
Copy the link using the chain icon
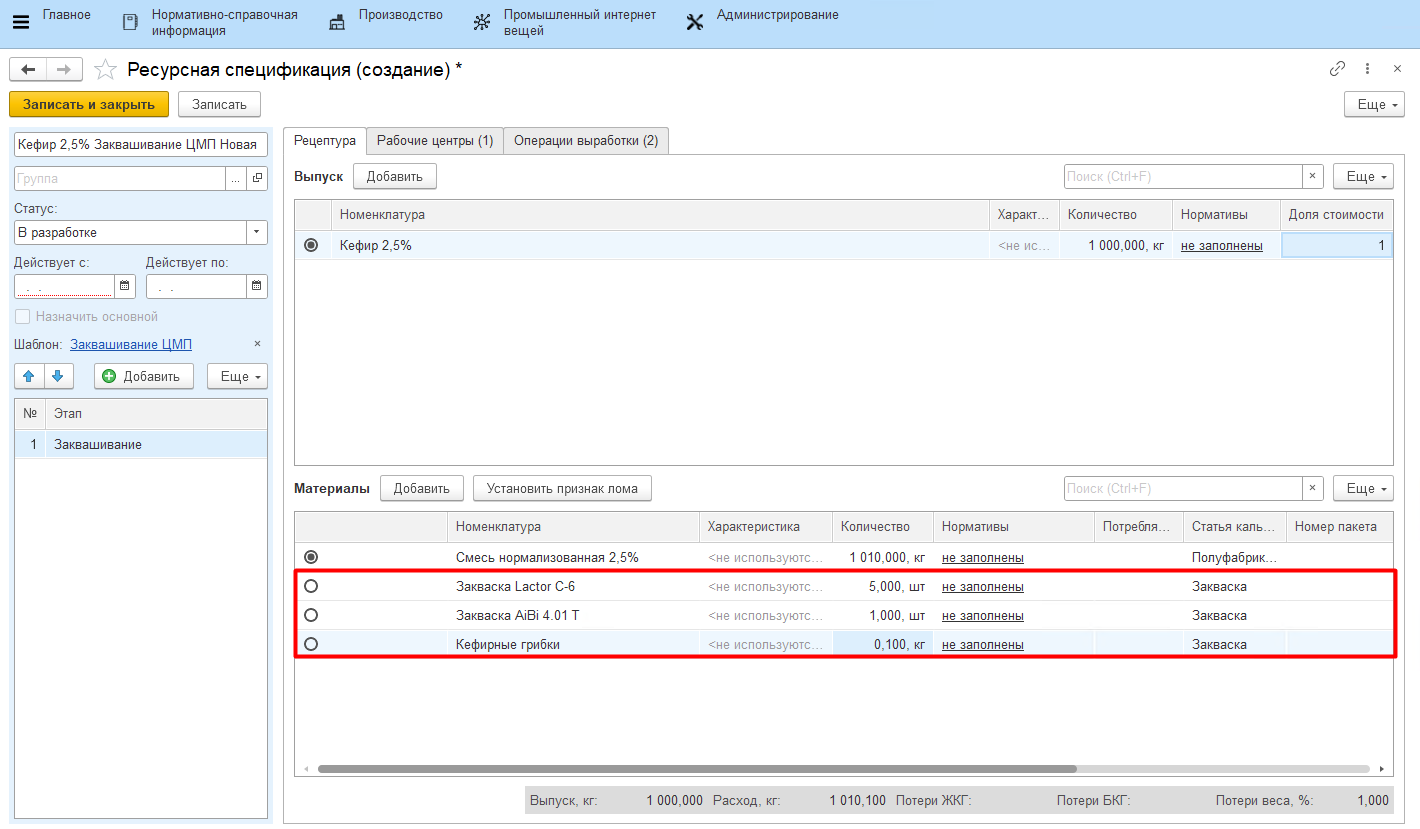click(1337, 69)
